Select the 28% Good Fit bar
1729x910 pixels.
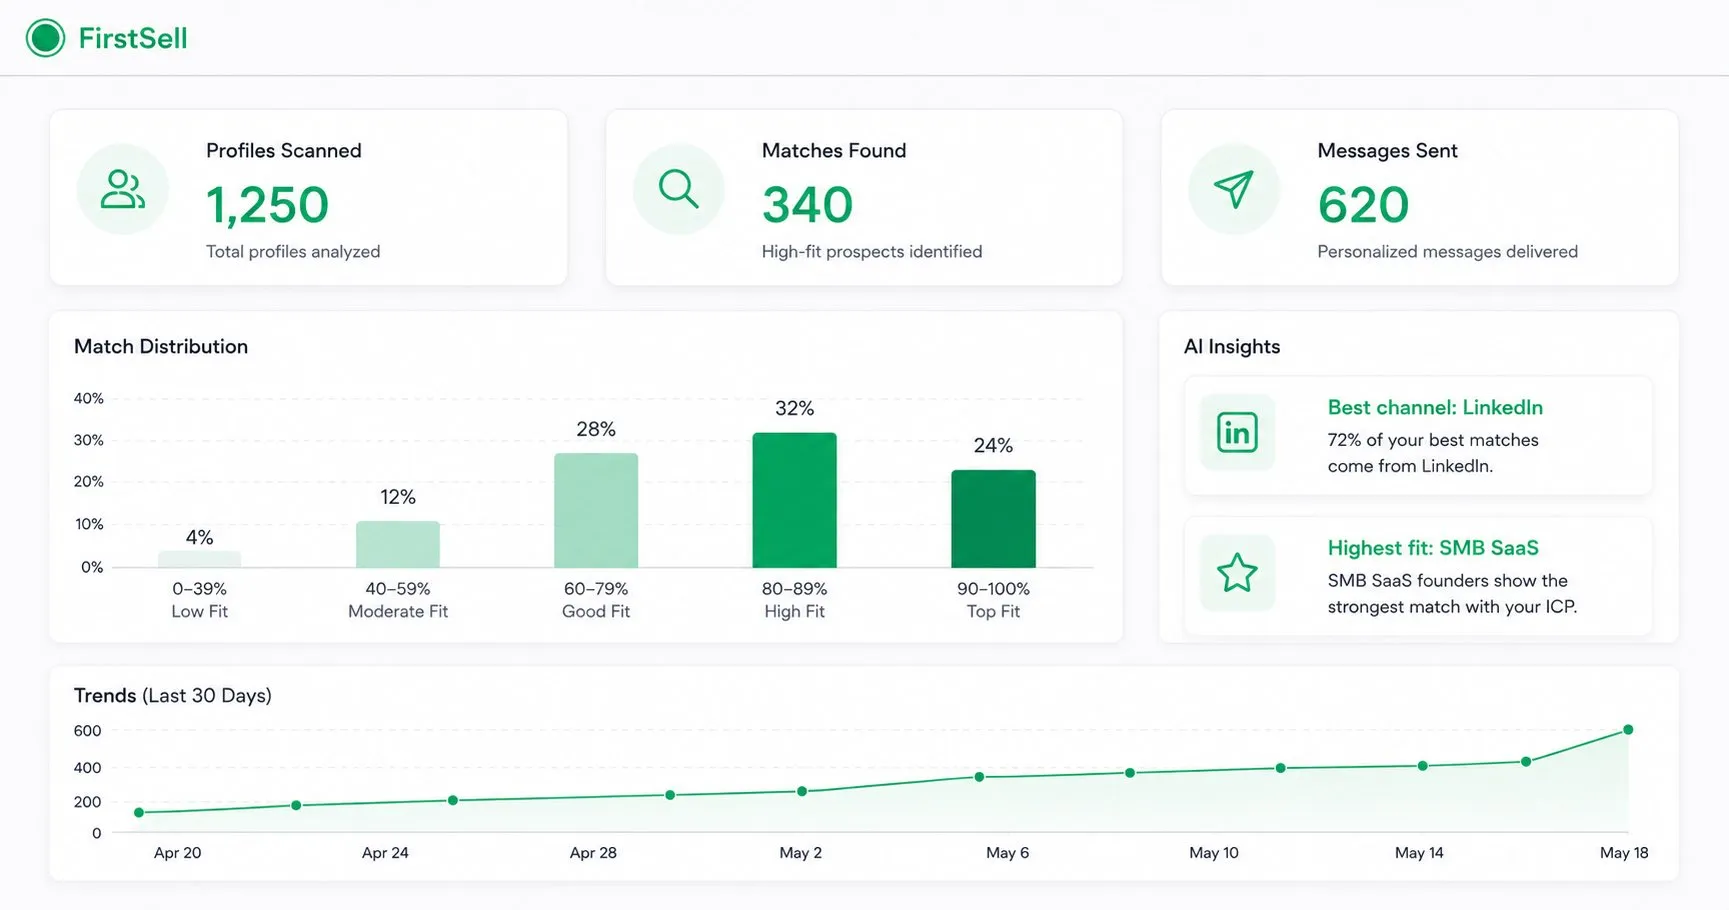(596, 510)
